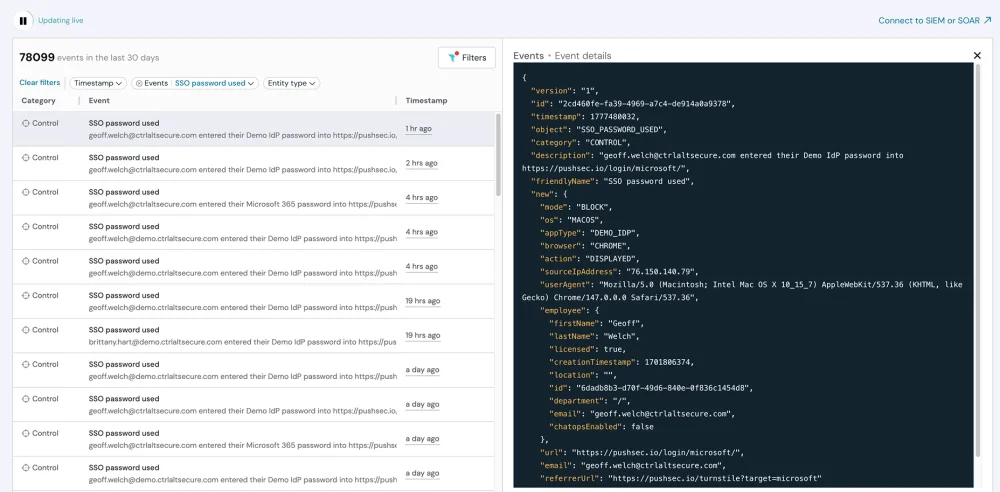The height and width of the screenshot is (492, 1000).
Task: Click the Event column header
Action: pos(99,100)
